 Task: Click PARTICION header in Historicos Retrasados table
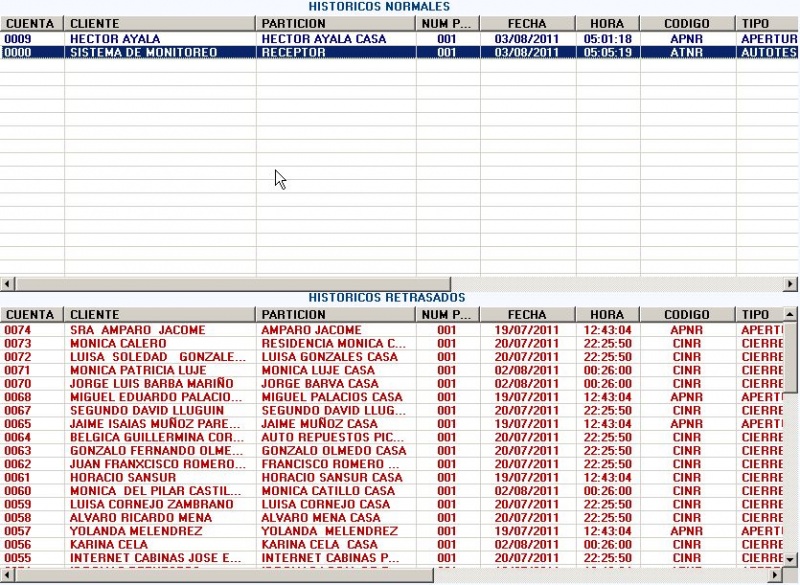pos(336,314)
